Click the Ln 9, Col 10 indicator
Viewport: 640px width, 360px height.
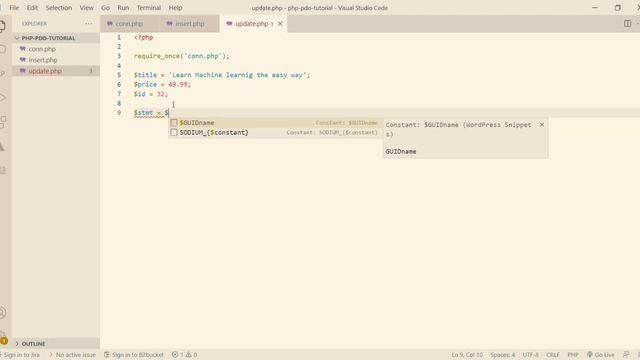pos(467,355)
